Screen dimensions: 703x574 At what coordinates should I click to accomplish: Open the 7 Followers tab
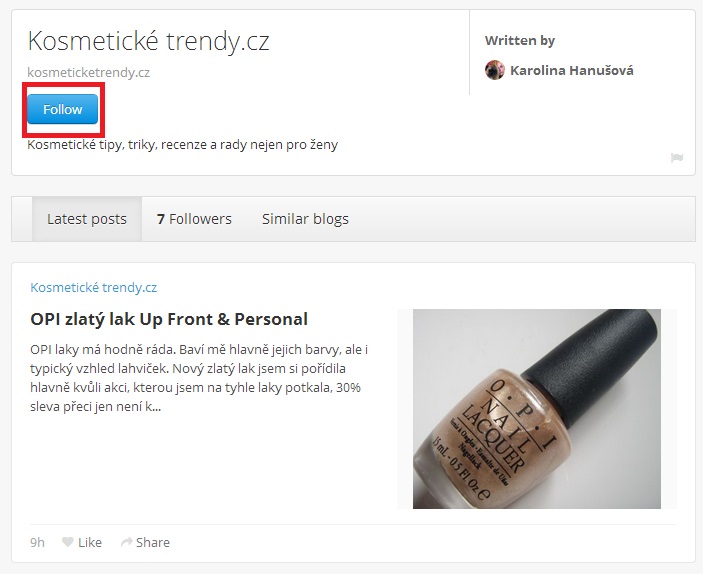[194, 219]
